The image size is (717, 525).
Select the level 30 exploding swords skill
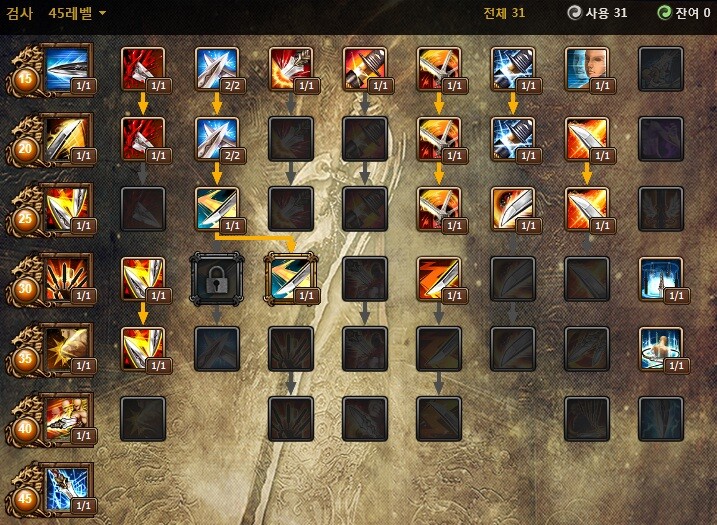point(67,279)
